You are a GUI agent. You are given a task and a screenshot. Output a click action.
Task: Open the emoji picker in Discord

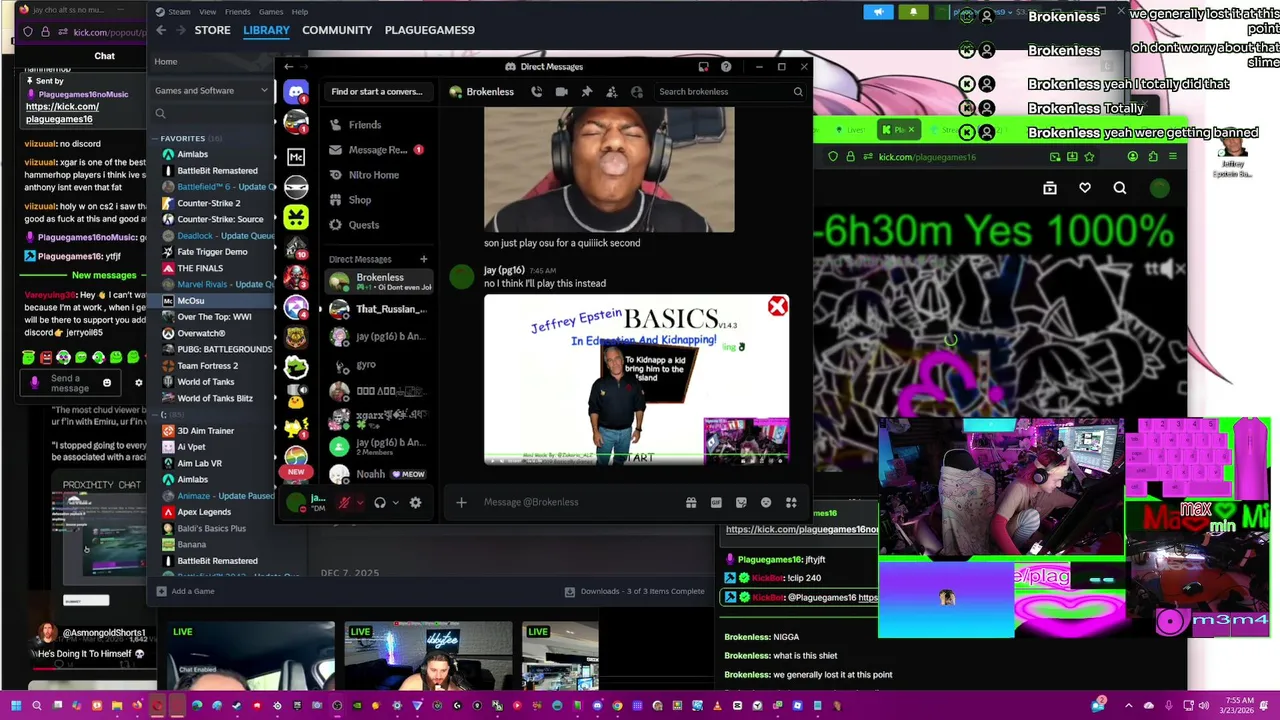tap(766, 503)
